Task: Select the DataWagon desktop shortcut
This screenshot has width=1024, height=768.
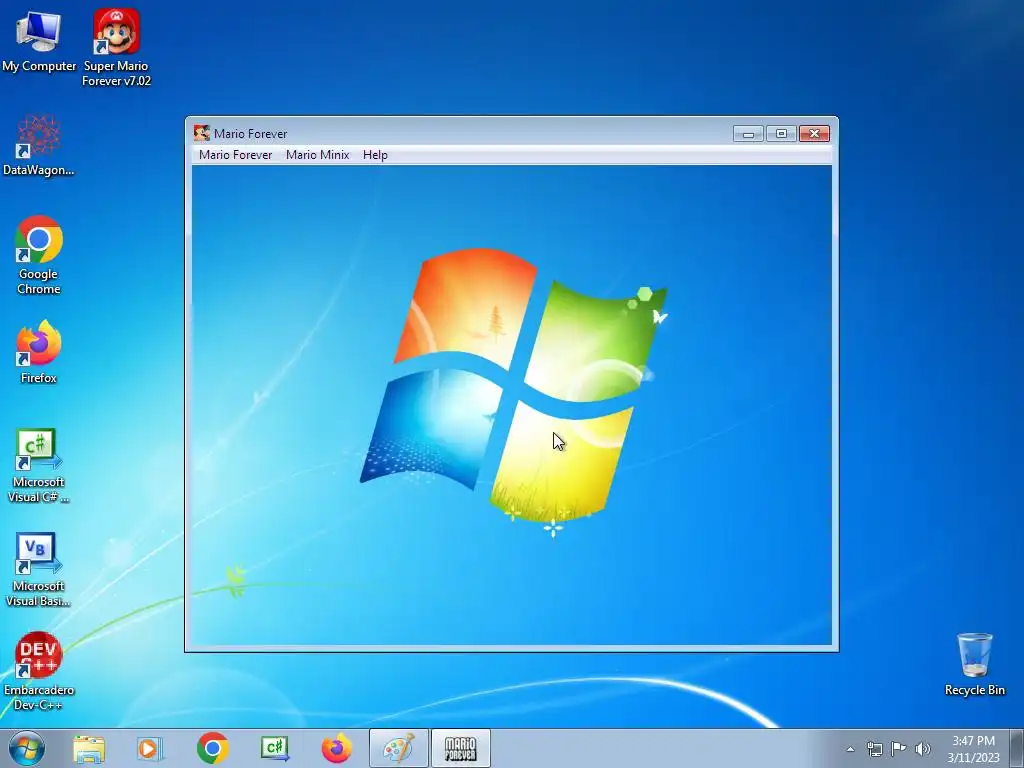Action: 39,146
